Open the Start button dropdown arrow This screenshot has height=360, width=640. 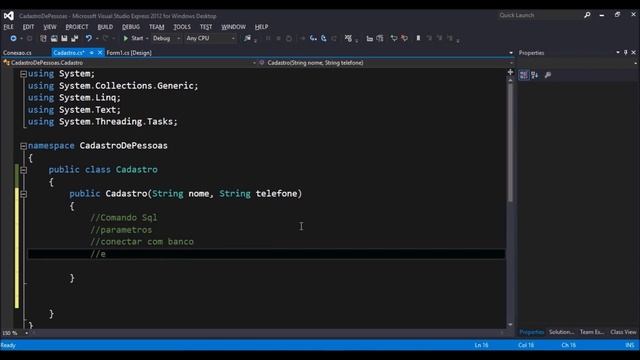point(147,38)
